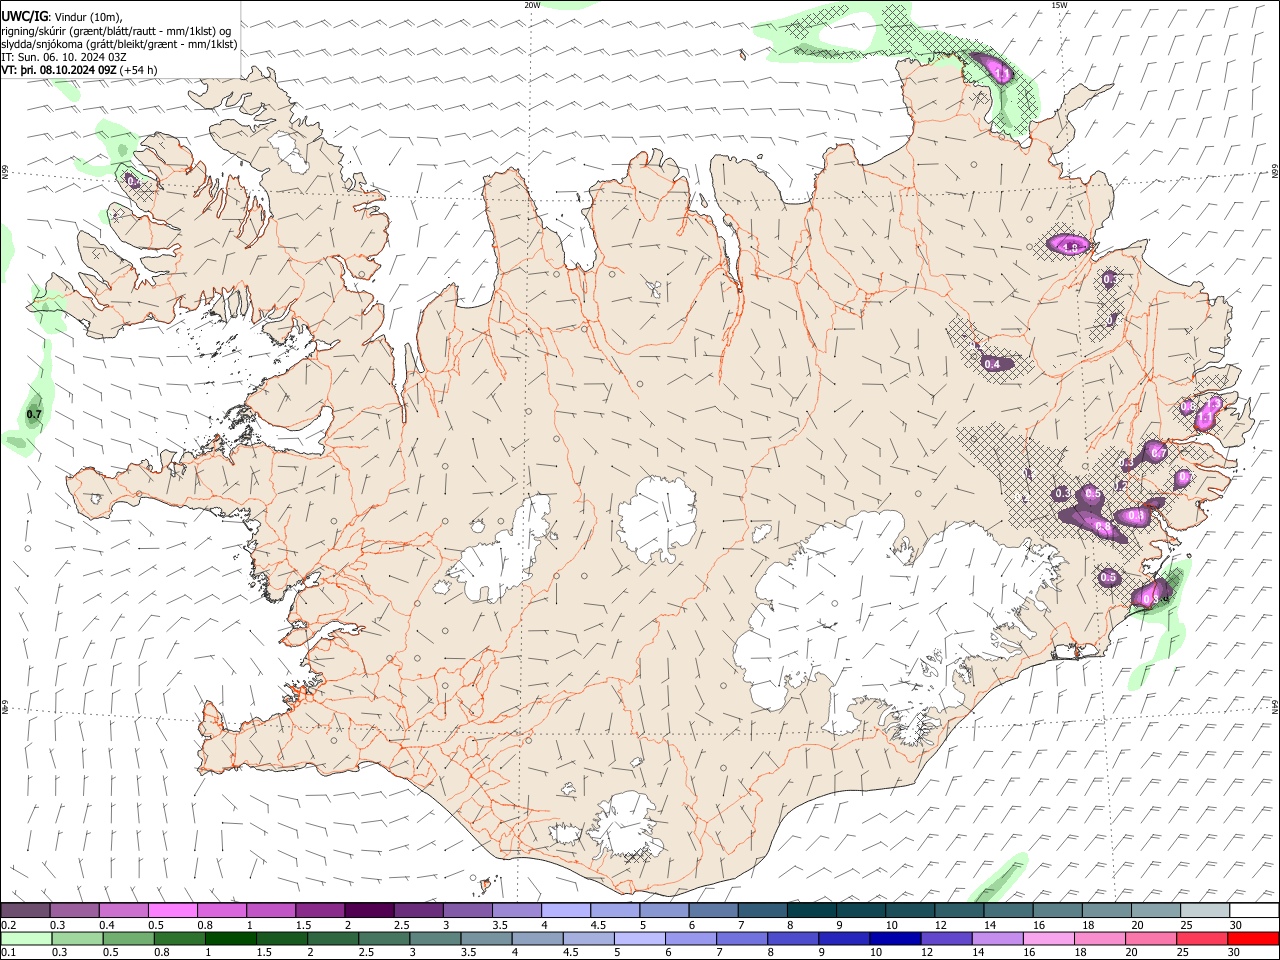Click lower legend bright red swatch after 30
Screen dimensions: 1280x960
(1253, 938)
